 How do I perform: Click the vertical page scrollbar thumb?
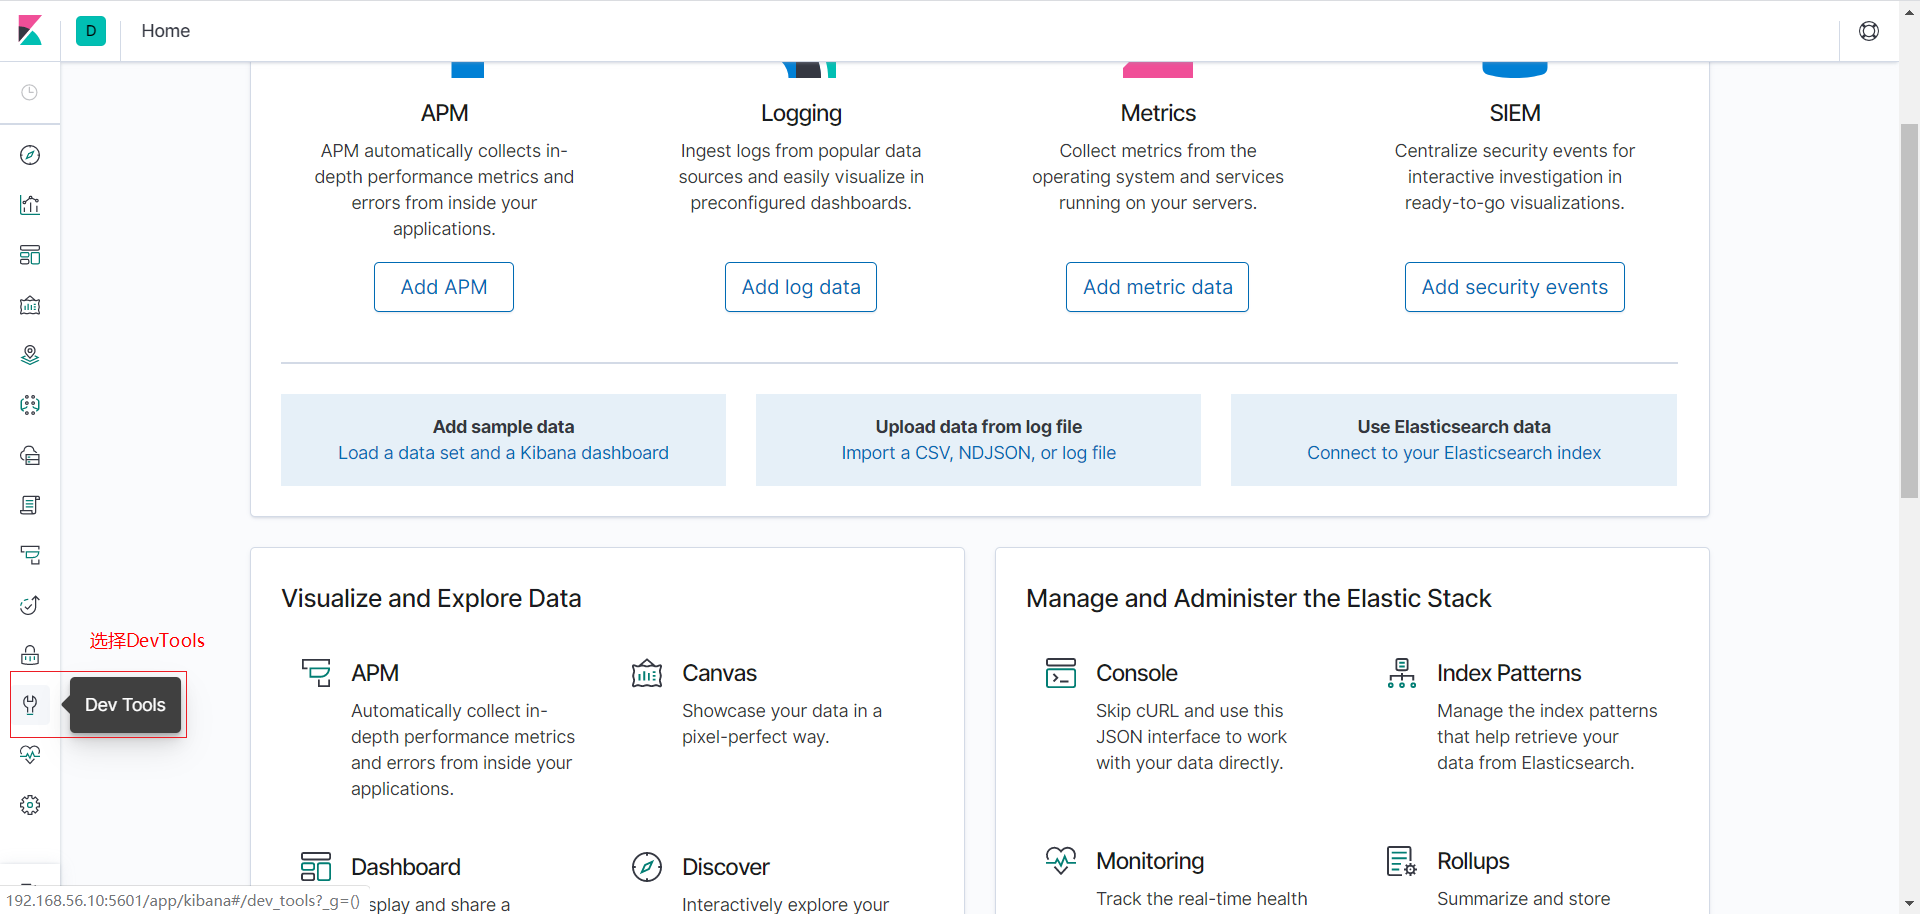[1910, 310]
